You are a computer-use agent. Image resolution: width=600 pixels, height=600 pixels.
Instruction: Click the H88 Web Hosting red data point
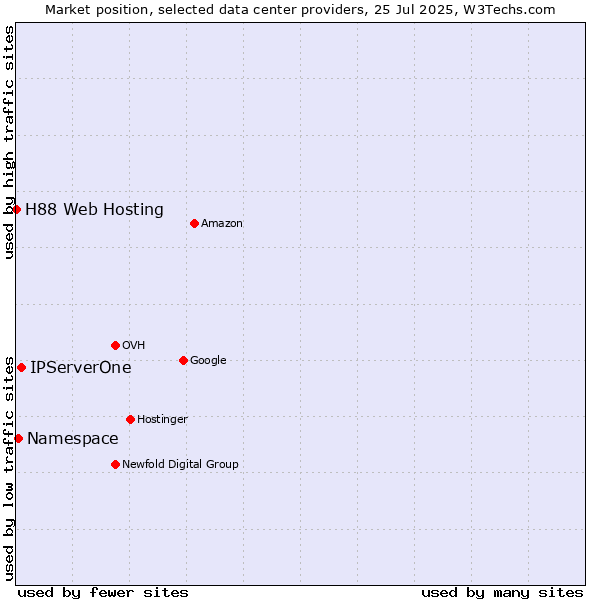coord(16,209)
